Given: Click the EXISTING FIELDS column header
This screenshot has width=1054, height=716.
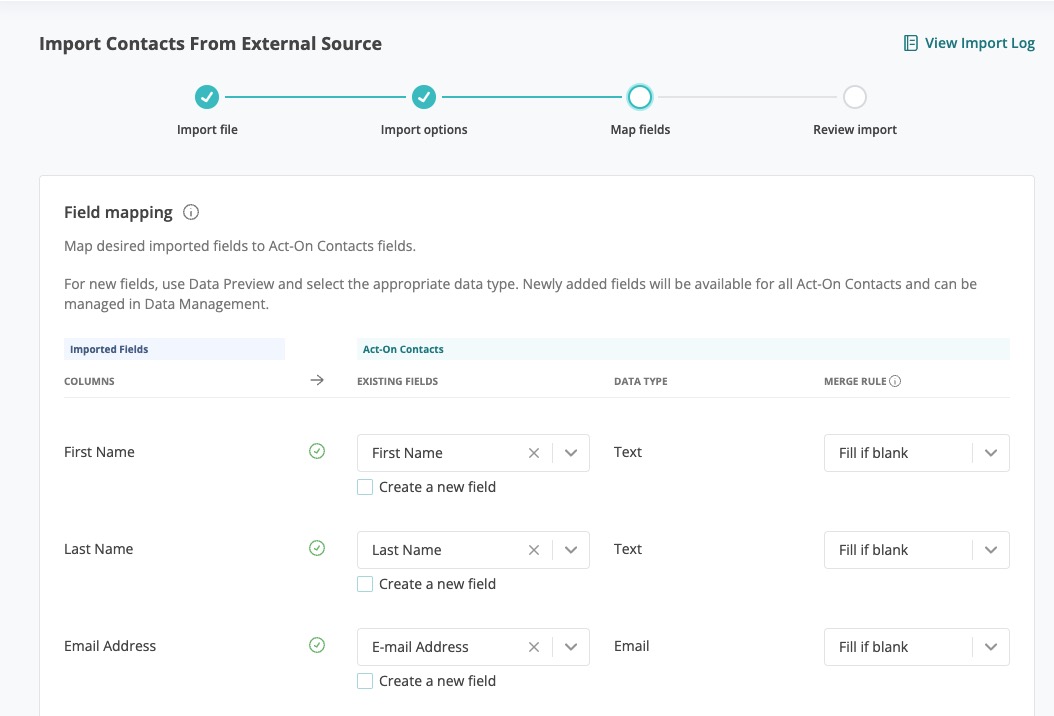Looking at the screenshot, I should [x=397, y=381].
